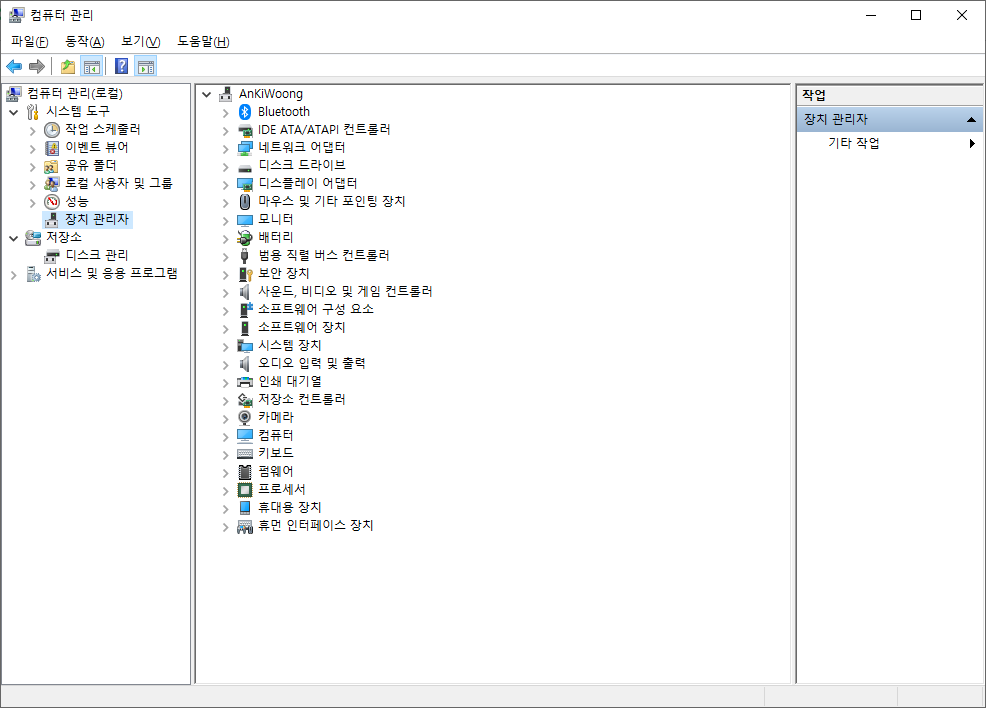Click the 소프트웨어 구성 요소 icon
The width and height of the screenshot is (986, 708).
click(245, 310)
